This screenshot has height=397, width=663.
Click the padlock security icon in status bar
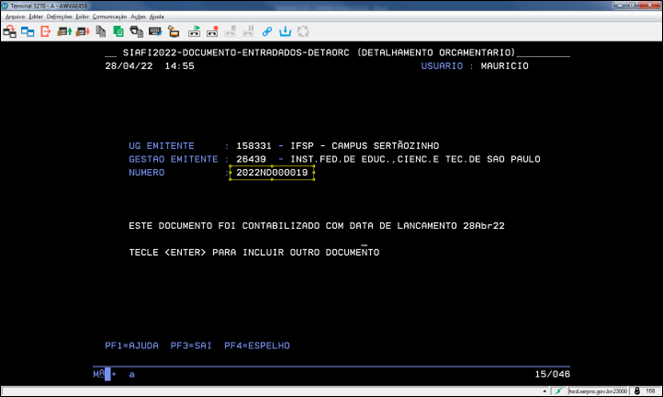point(637,391)
